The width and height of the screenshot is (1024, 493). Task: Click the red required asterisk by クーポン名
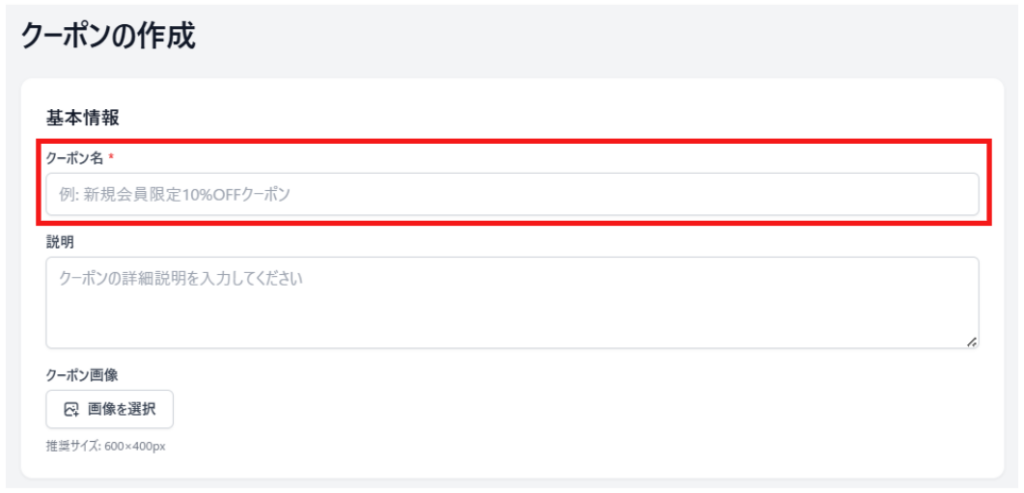tap(111, 158)
